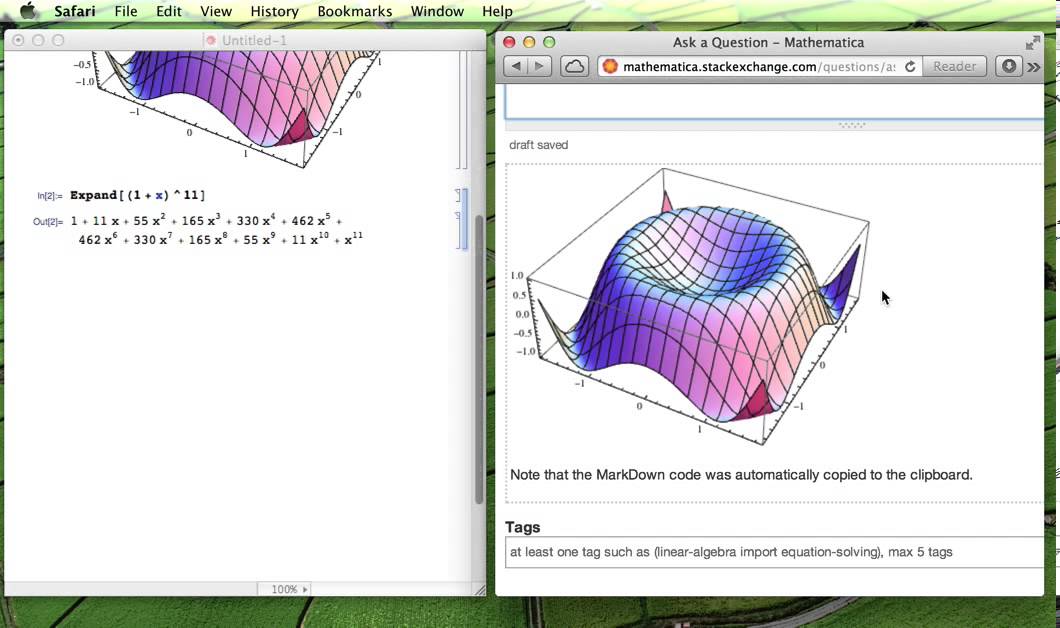Click the Untitled-1 notebook title
The height and width of the screenshot is (628, 1060).
254,41
